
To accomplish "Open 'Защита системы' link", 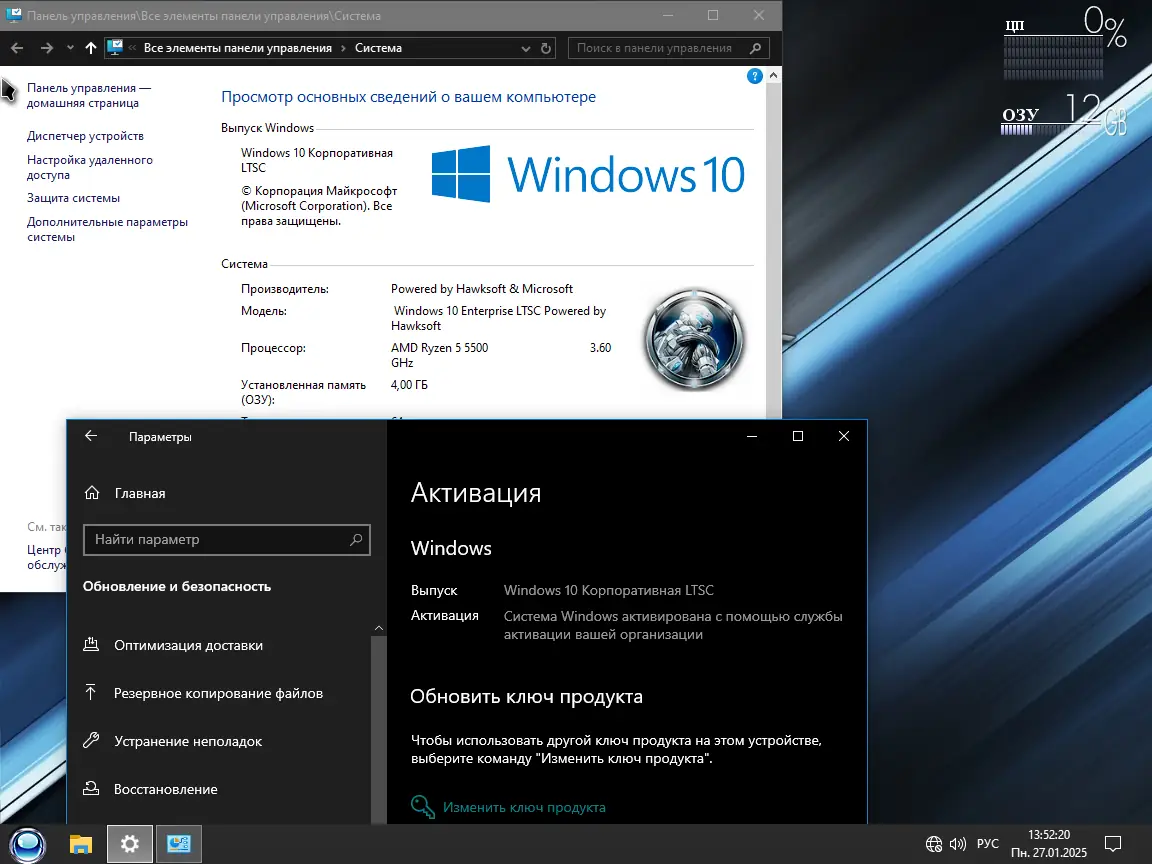I will [73, 198].
